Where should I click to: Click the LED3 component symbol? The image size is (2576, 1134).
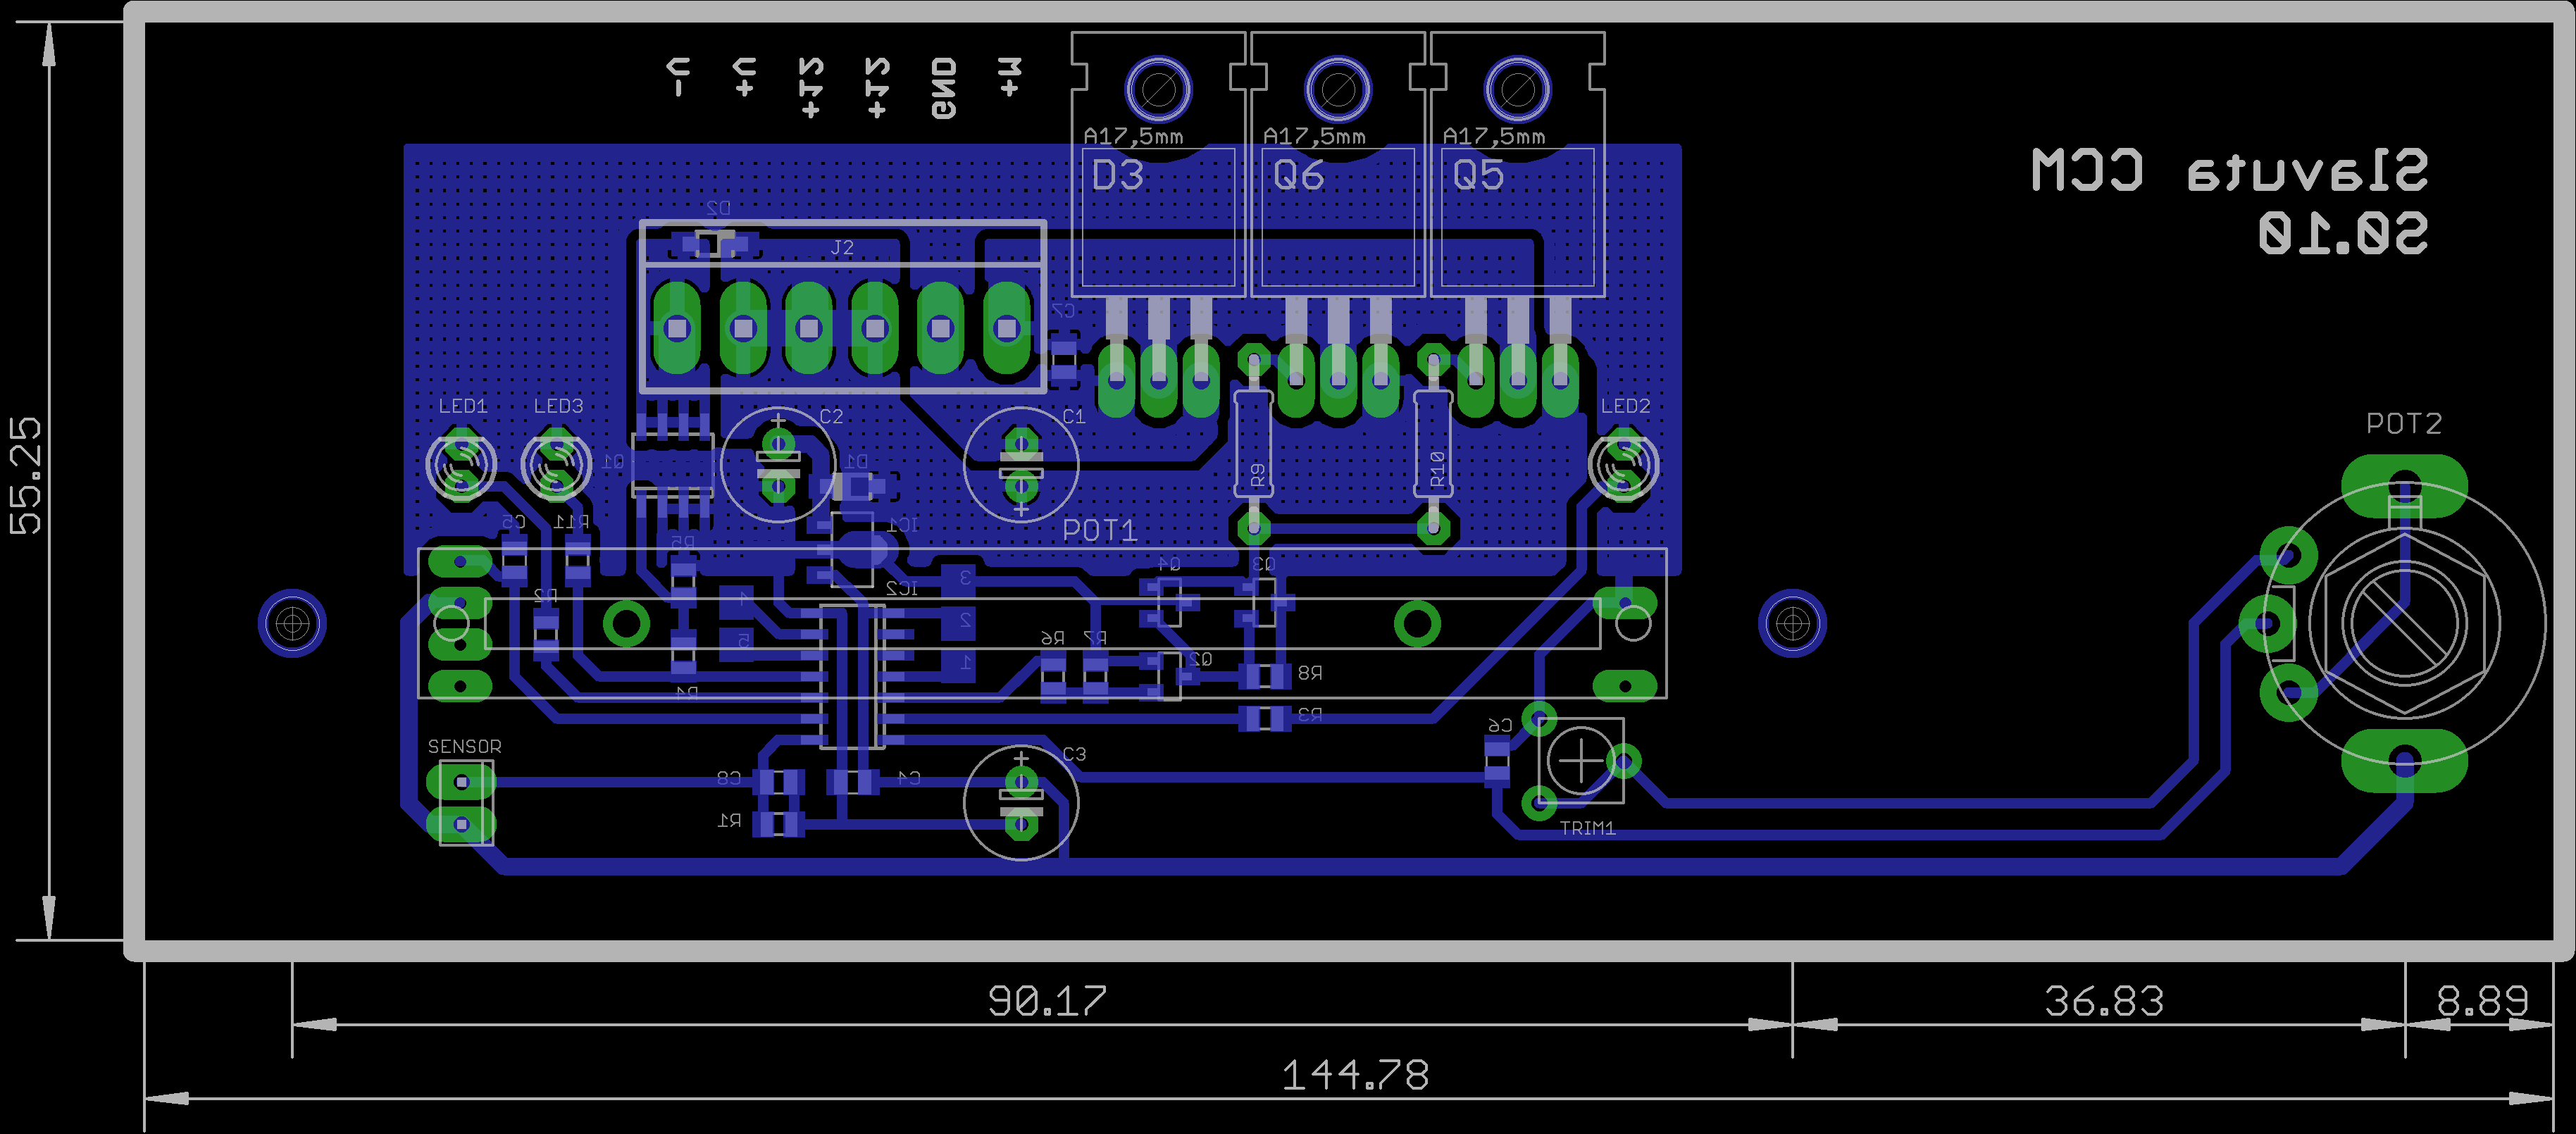click(x=556, y=465)
